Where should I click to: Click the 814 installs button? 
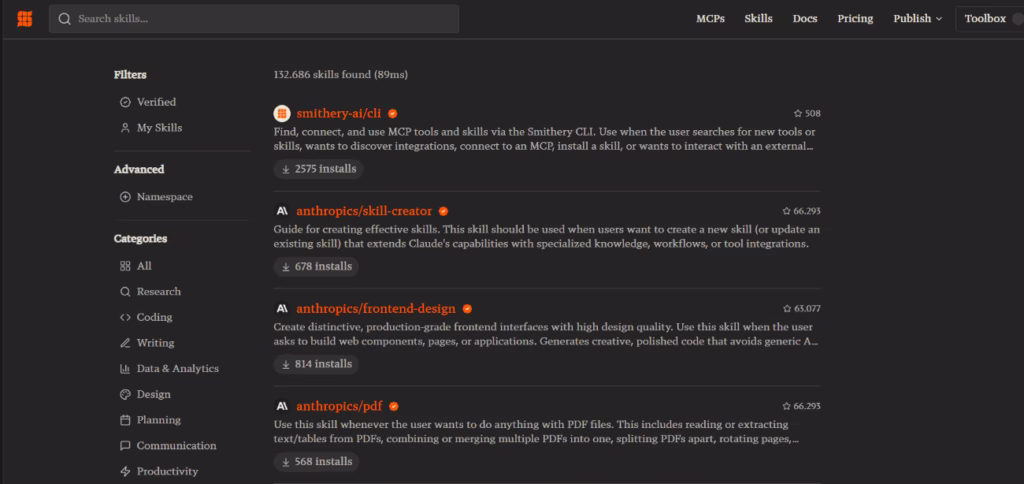pyautogui.click(x=316, y=364)
